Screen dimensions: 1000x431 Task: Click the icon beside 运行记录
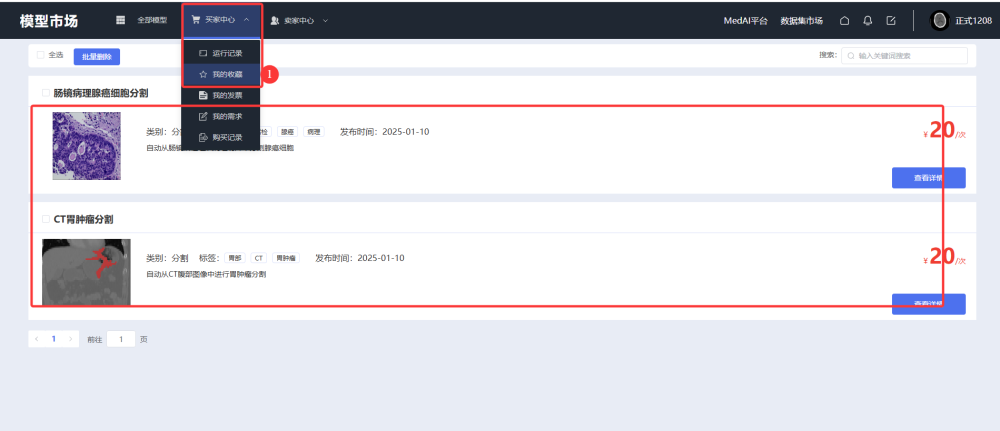(203, 54)
